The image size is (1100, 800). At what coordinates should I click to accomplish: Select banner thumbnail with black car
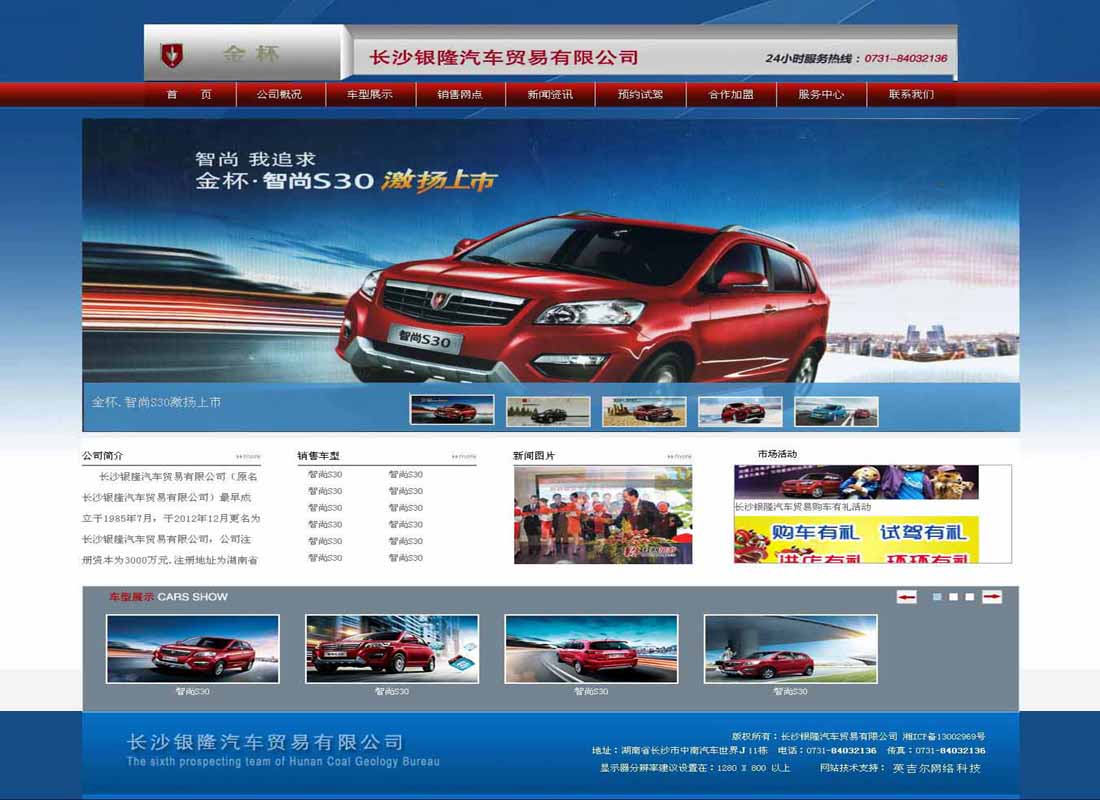point(548,411)
